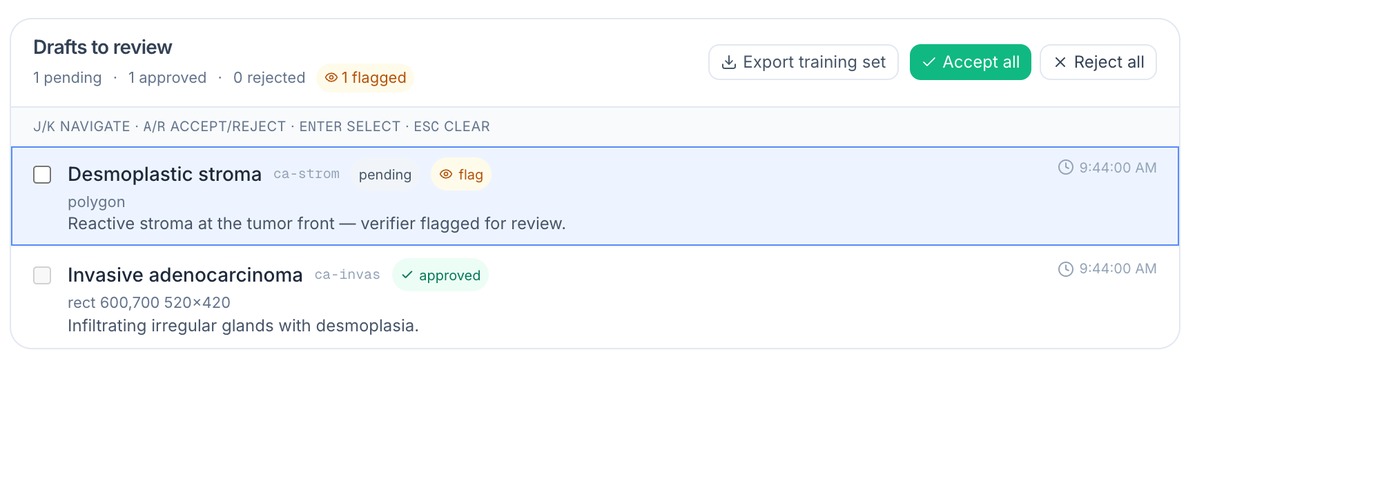Select the Desmoplastic stroma title
This screenshot has width=1400, height=497.
[x=165, y=174]
